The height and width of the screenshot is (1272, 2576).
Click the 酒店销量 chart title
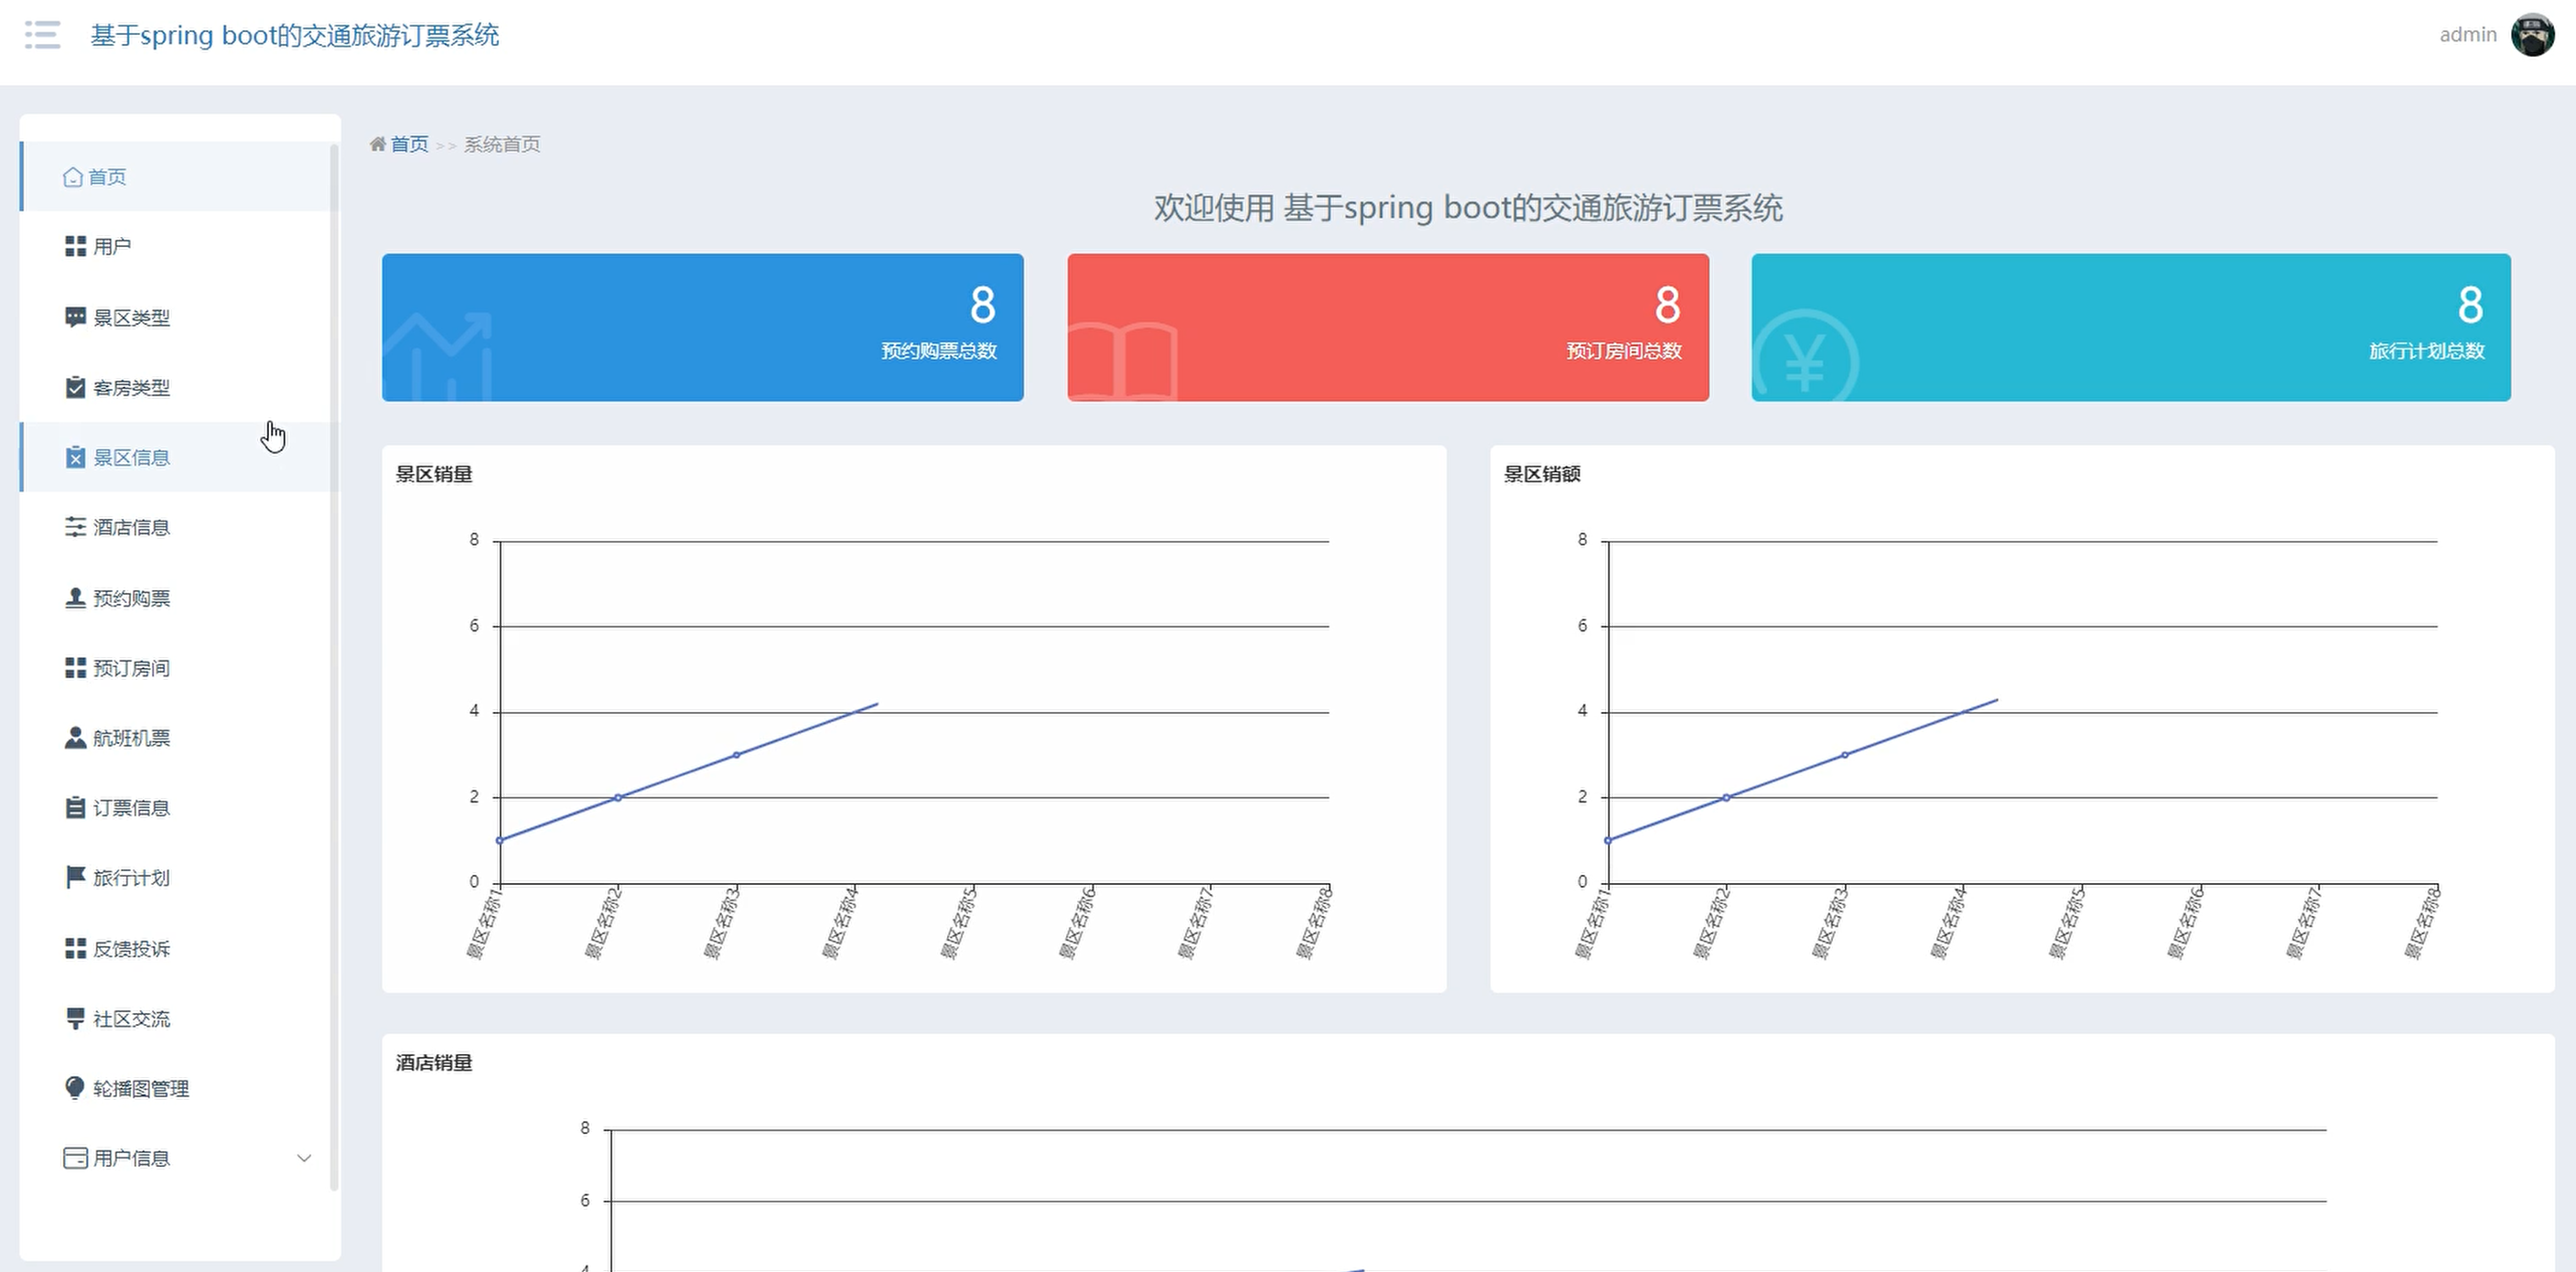[434, 1062]
